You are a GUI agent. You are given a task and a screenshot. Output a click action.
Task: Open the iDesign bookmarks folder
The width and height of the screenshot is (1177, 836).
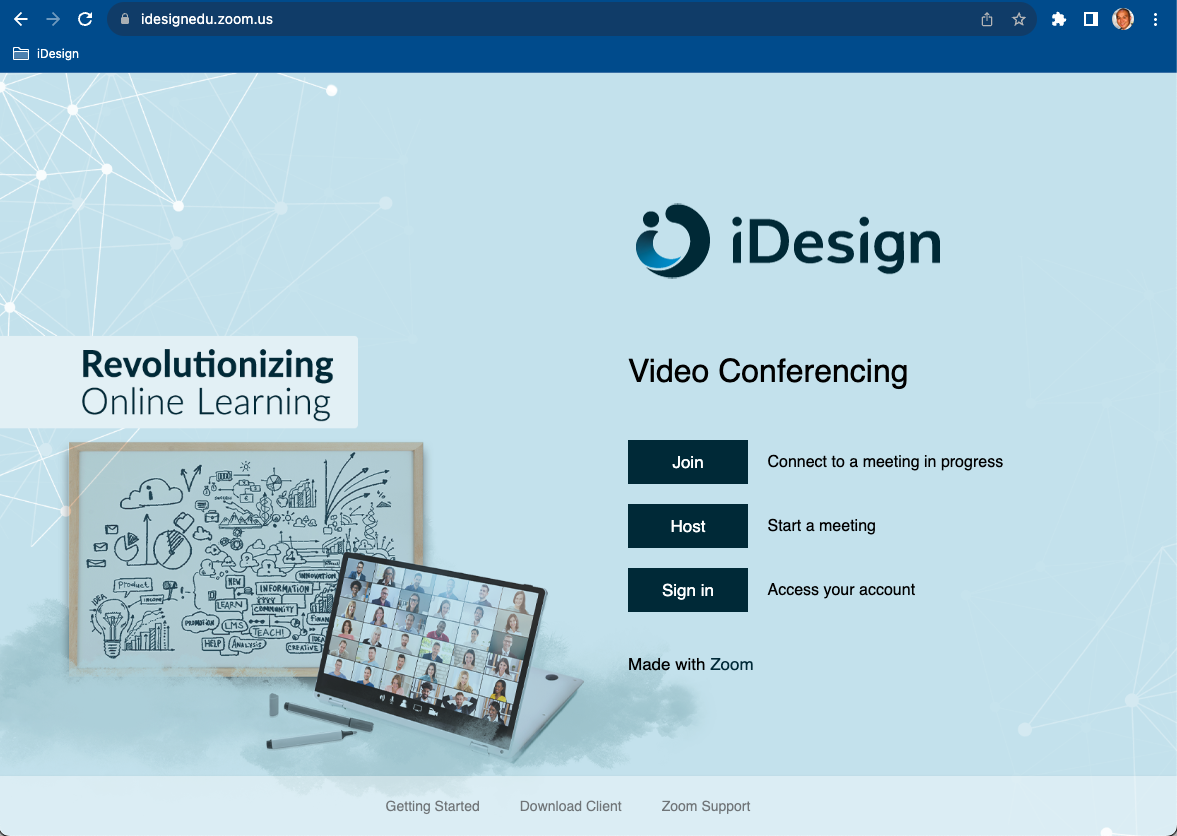click(46, 54)
